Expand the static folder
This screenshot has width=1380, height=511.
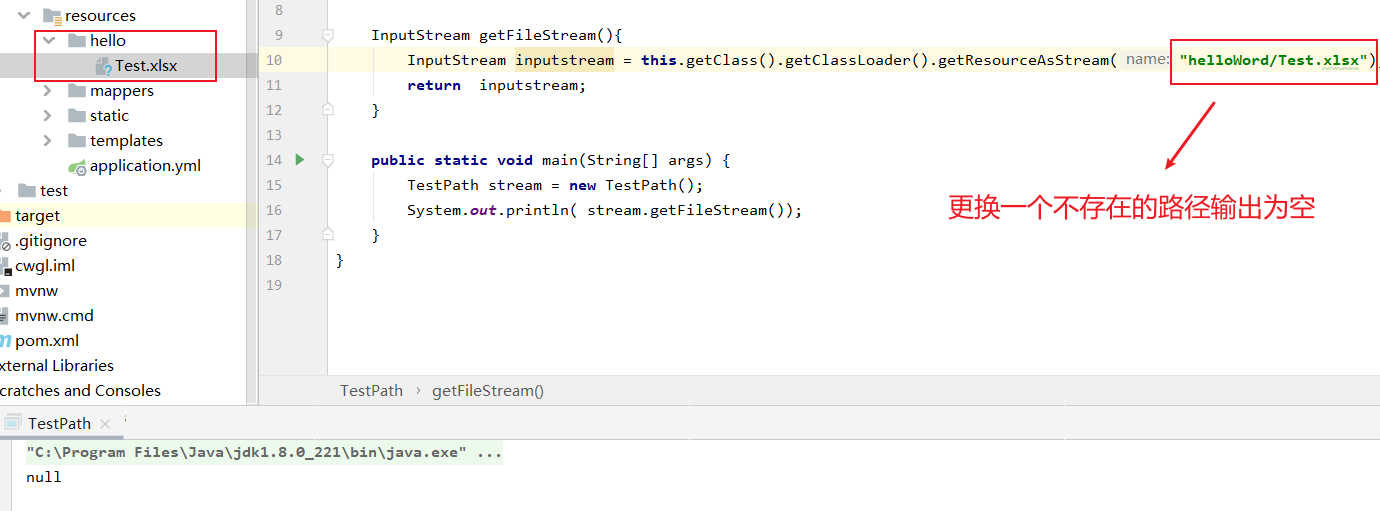[x=47, y=116]
